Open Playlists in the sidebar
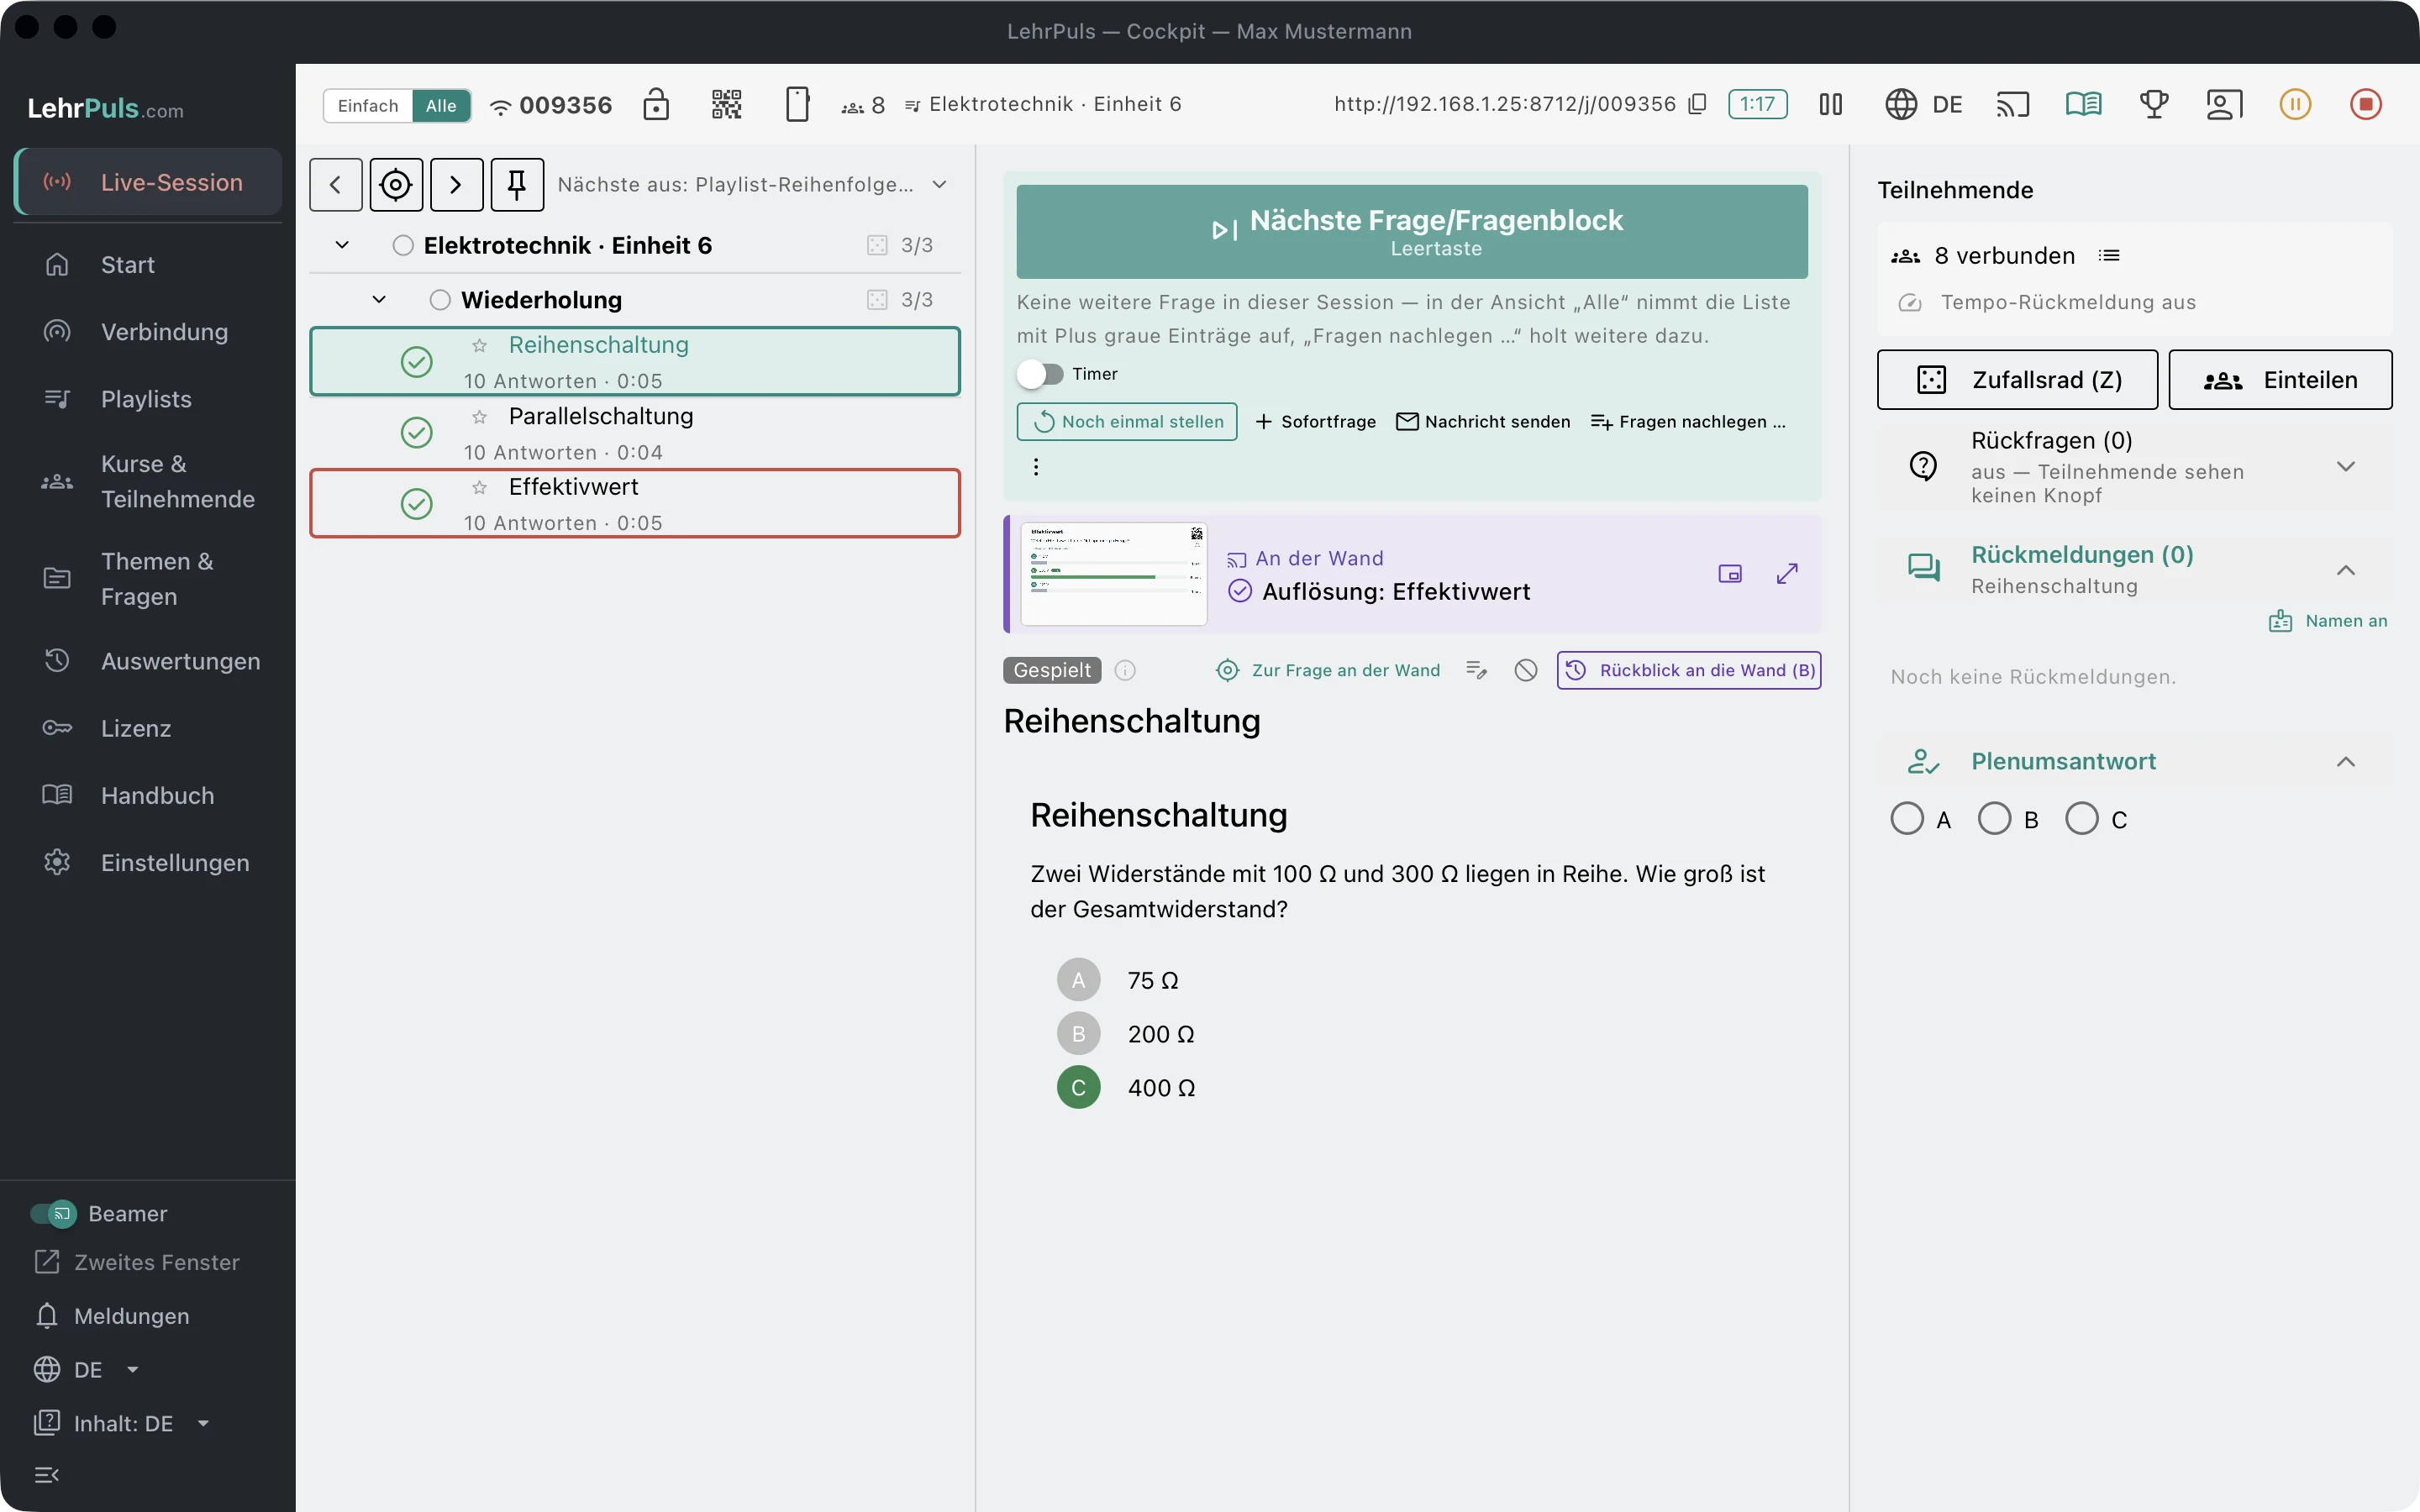Screen dimensions: 2420x1512 [x=148, y=399]
